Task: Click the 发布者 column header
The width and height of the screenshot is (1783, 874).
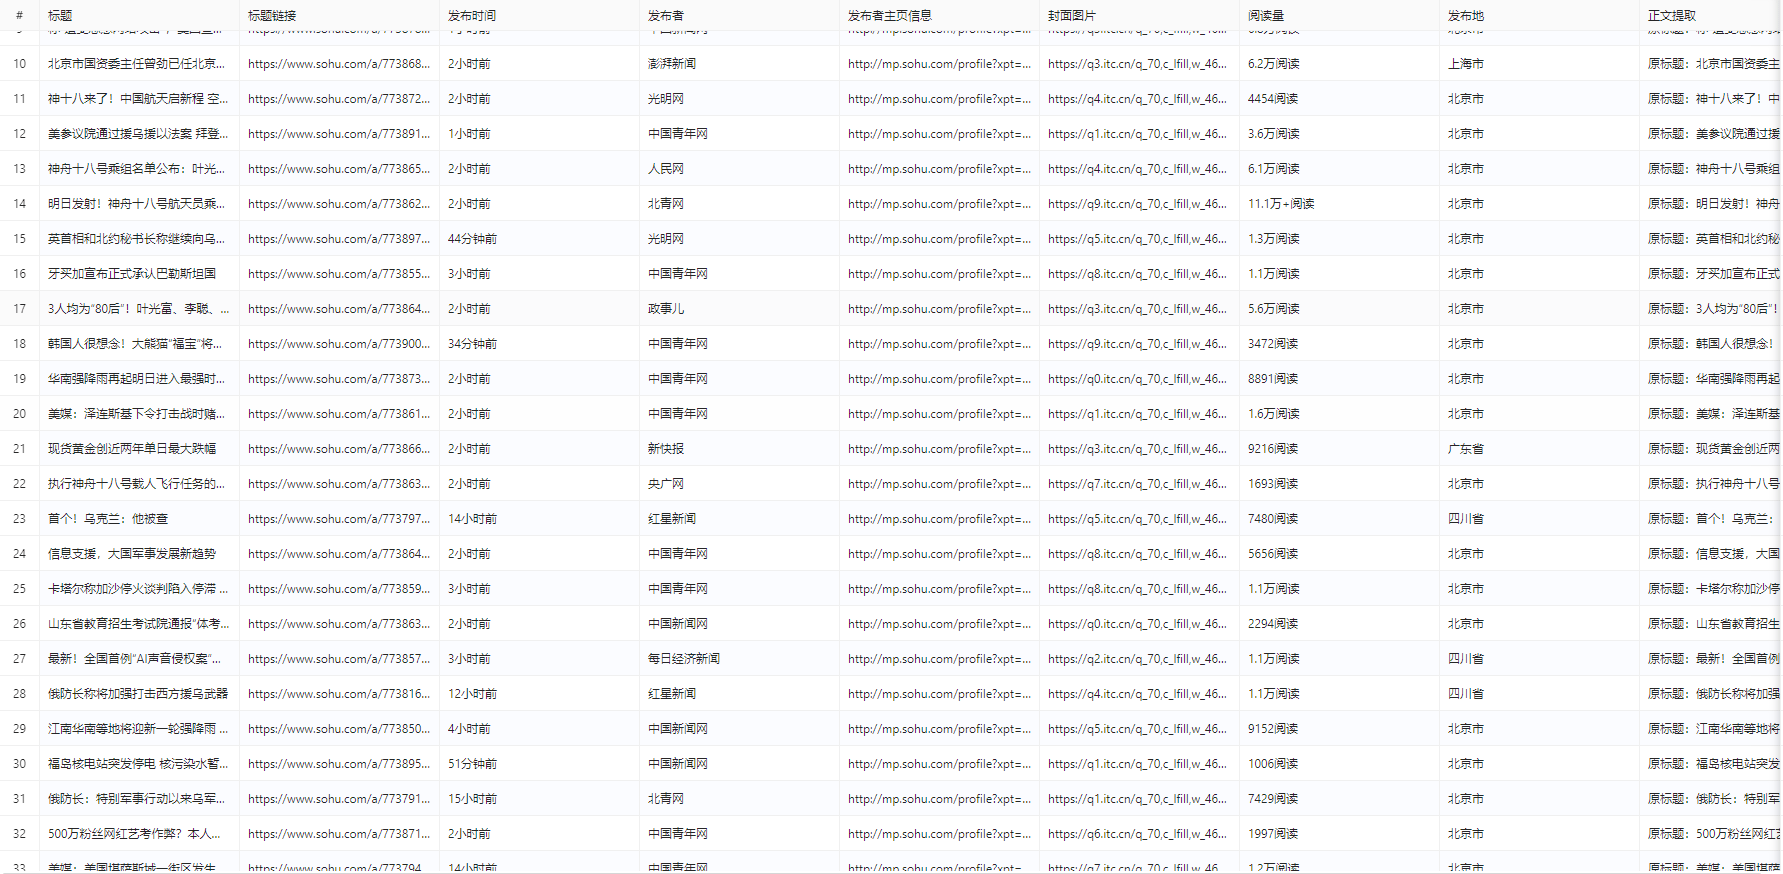Action: point(666,15)
